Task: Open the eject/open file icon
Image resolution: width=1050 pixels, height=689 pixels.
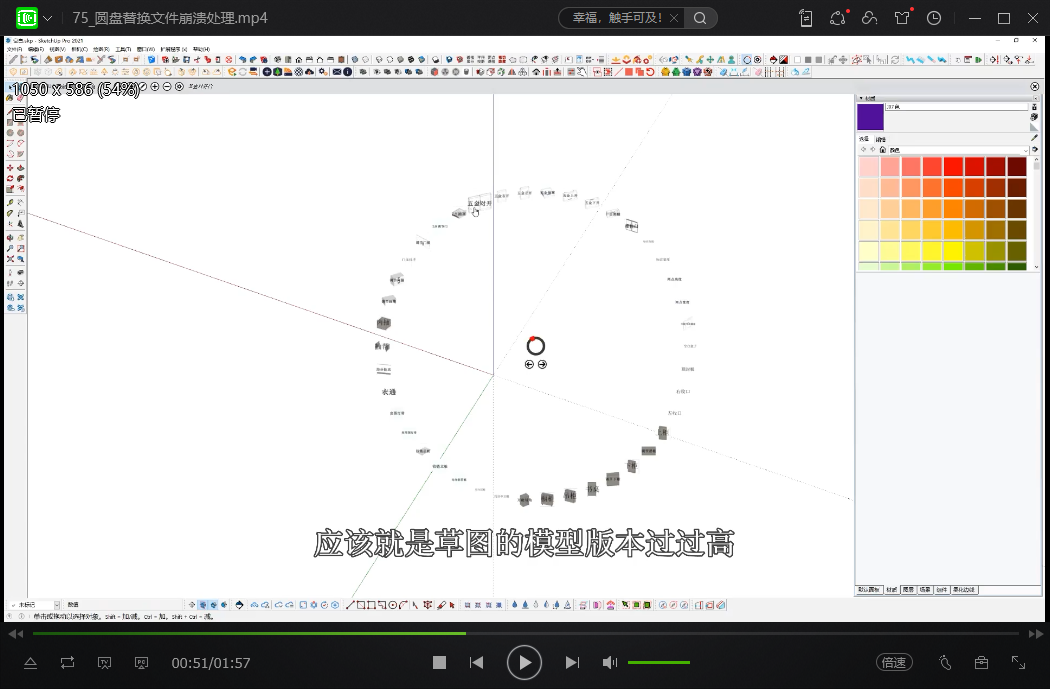Action: pos(30,662)
